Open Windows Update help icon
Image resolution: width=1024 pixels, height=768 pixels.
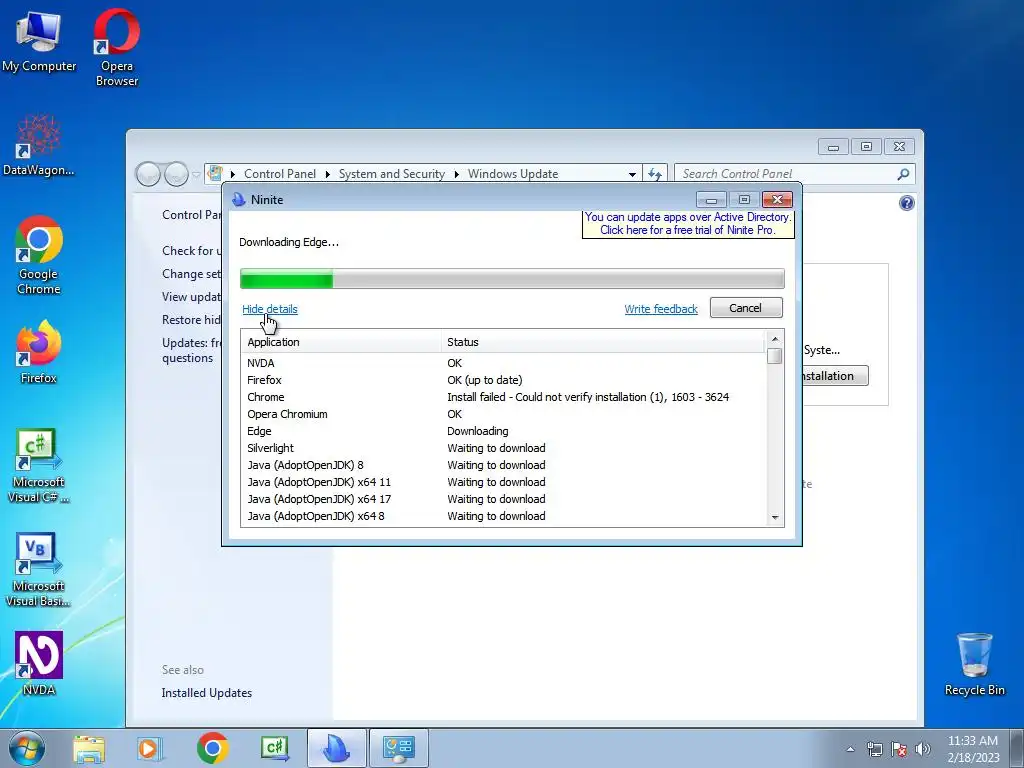(906, 203)
